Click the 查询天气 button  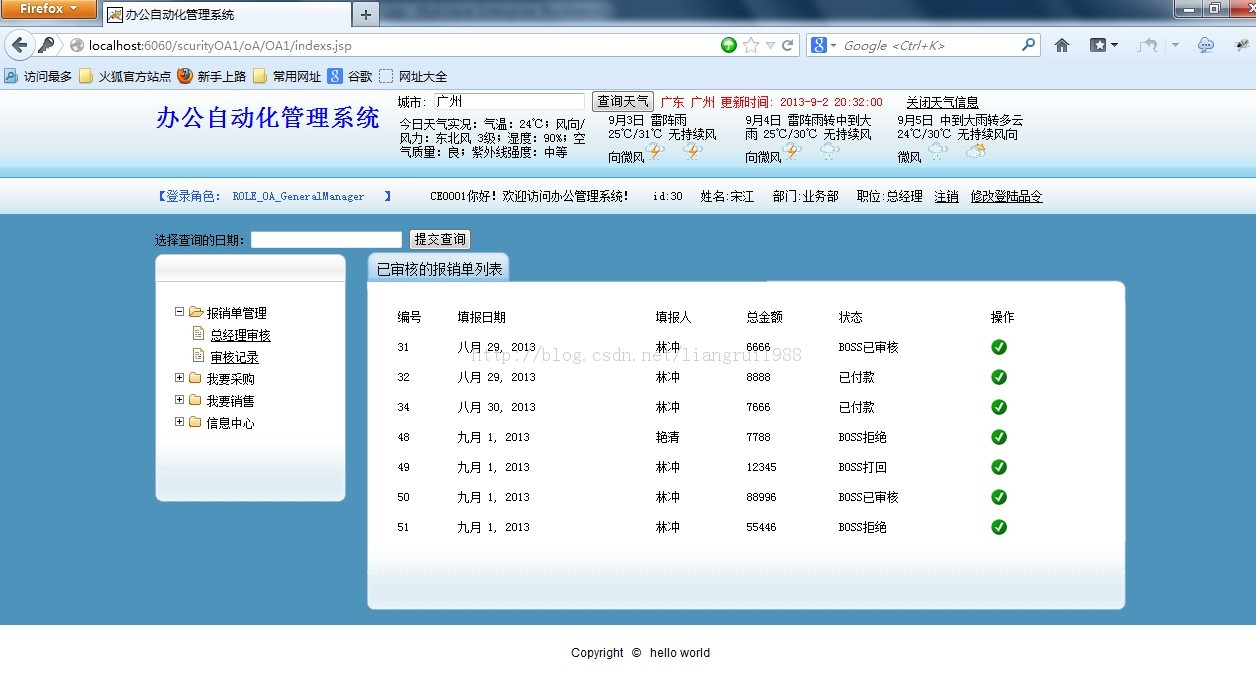[621, 100]
